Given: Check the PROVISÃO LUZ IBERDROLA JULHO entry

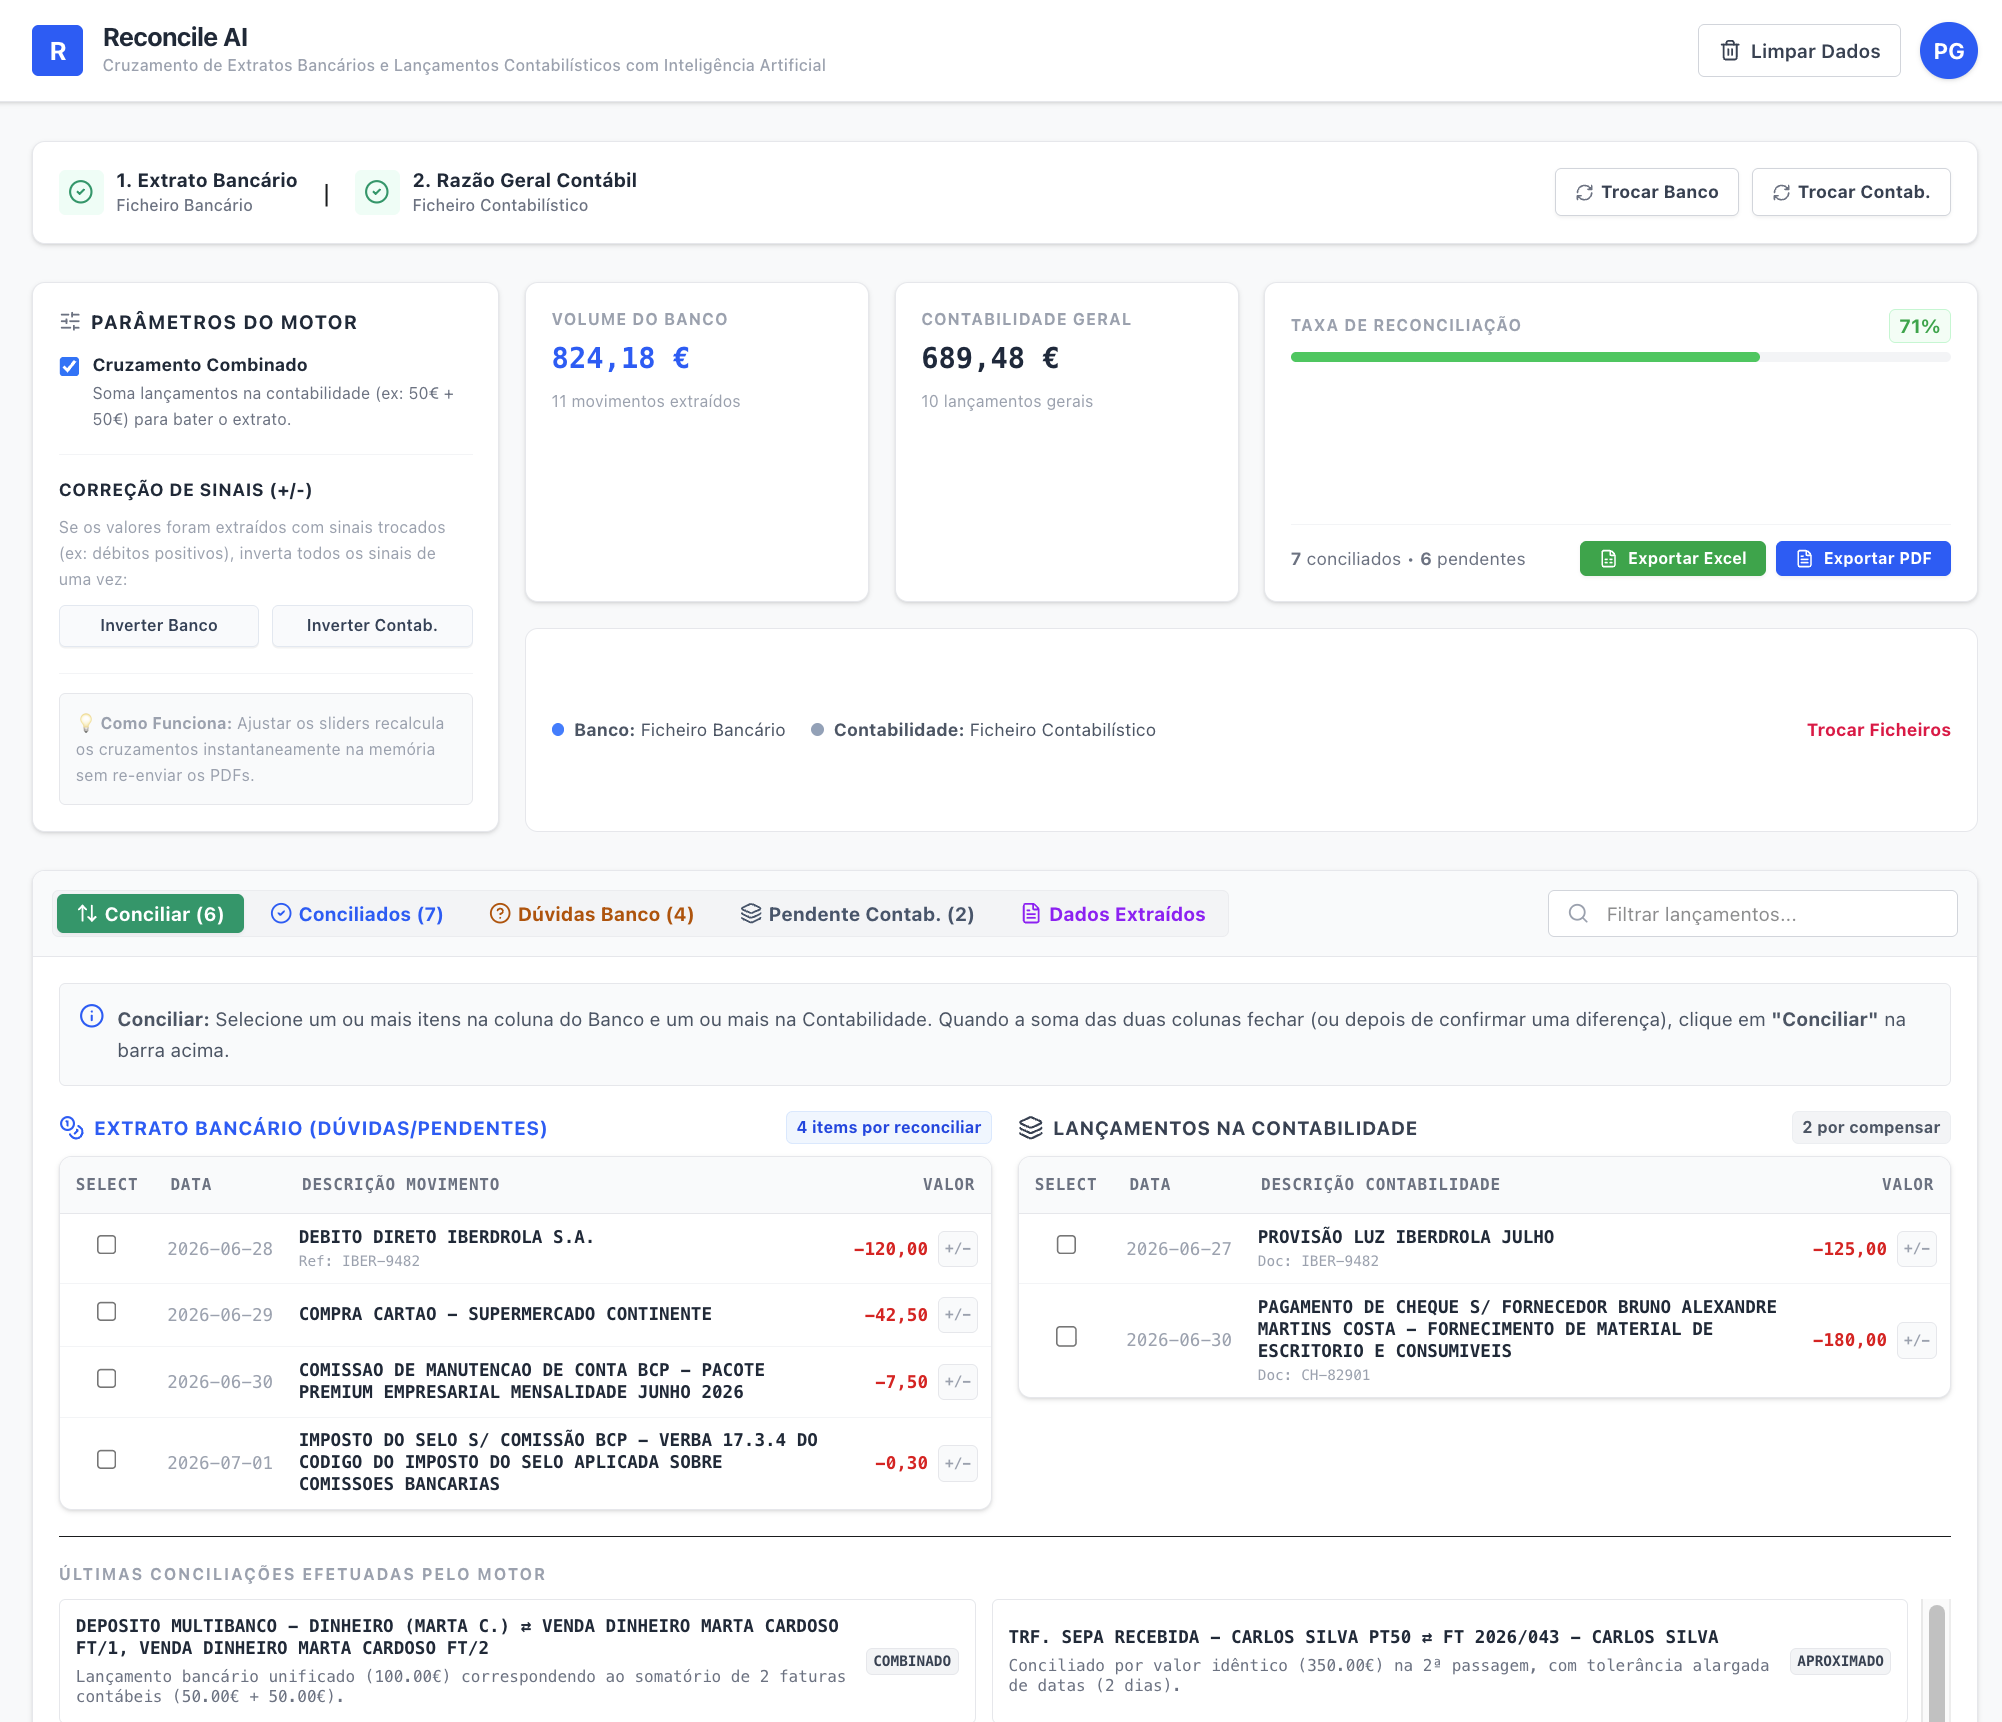Looking at the screenshot, I should coord(1066,1245).
